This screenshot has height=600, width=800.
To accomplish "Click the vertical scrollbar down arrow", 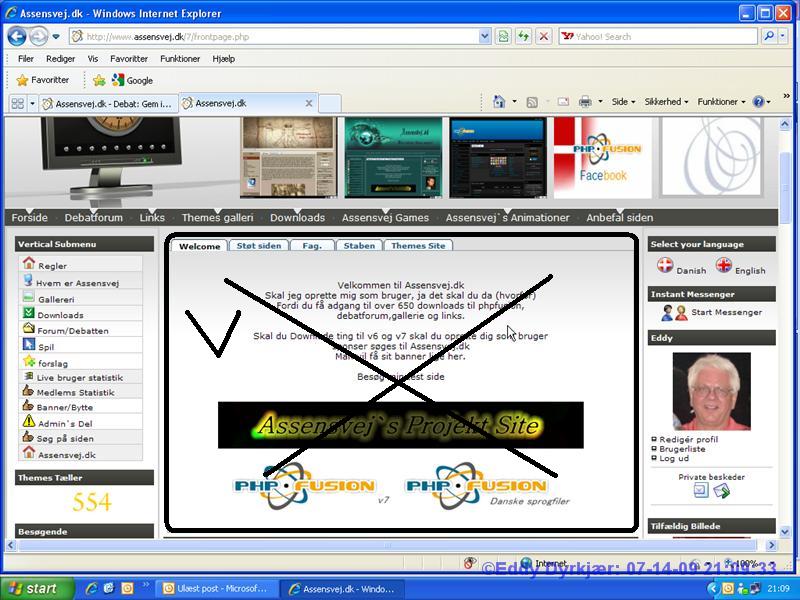I will coord(785,532).
